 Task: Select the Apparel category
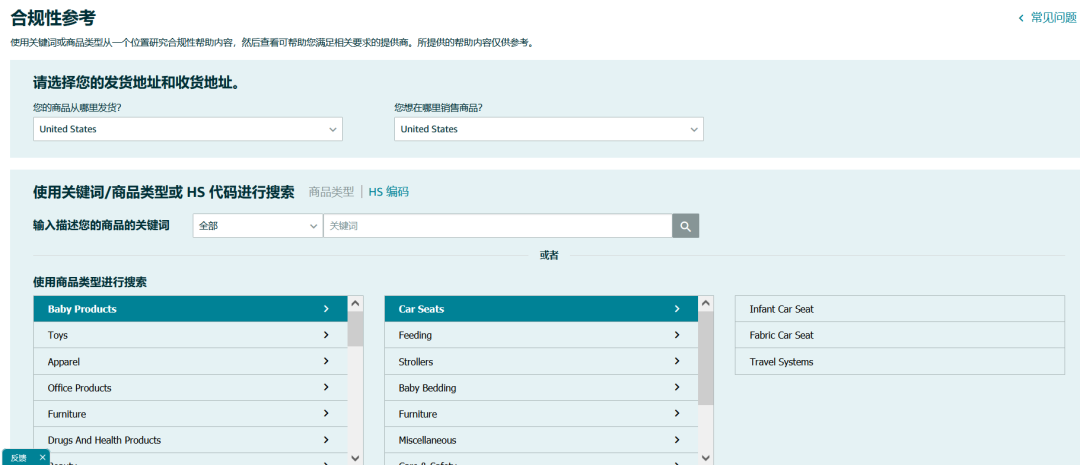[x=190, y=362]
